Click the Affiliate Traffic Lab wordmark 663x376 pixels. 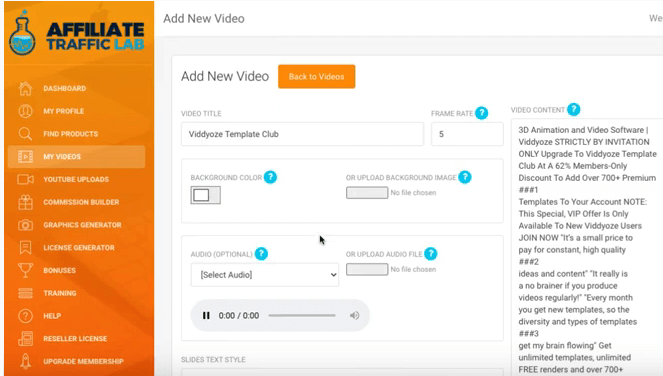[x=95, y=36]
